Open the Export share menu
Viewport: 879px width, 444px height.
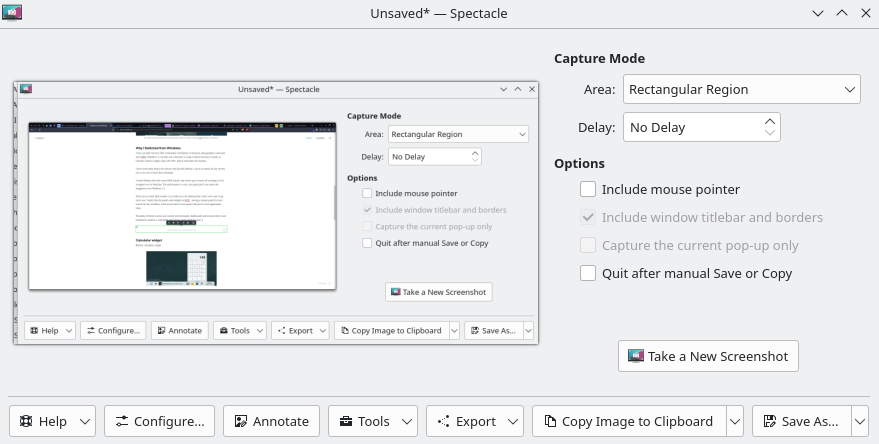(x=475, y=421)
